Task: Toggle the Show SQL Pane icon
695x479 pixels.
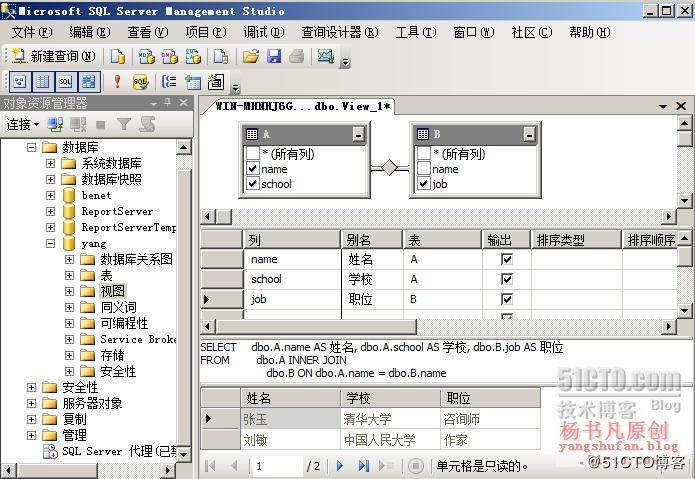Action: pos(66,82)
